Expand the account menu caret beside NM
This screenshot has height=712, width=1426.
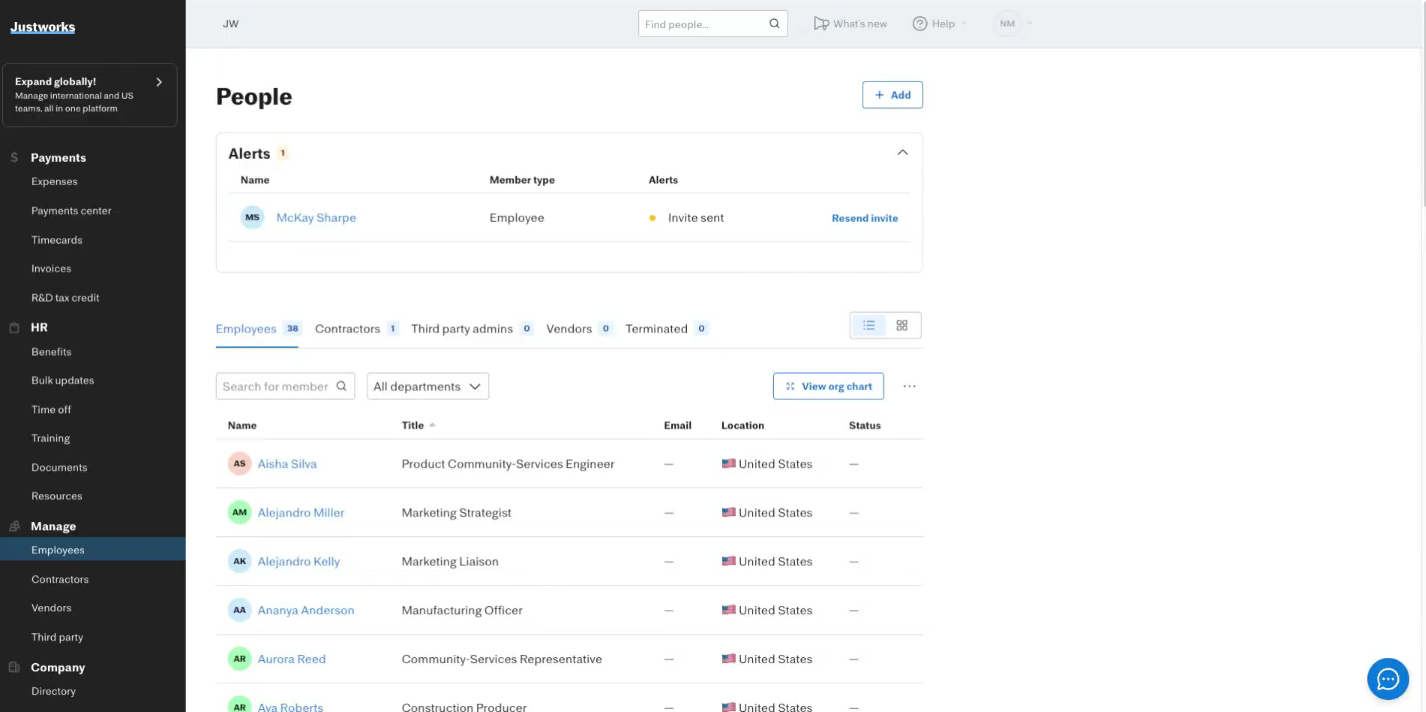coord(1030,23)
